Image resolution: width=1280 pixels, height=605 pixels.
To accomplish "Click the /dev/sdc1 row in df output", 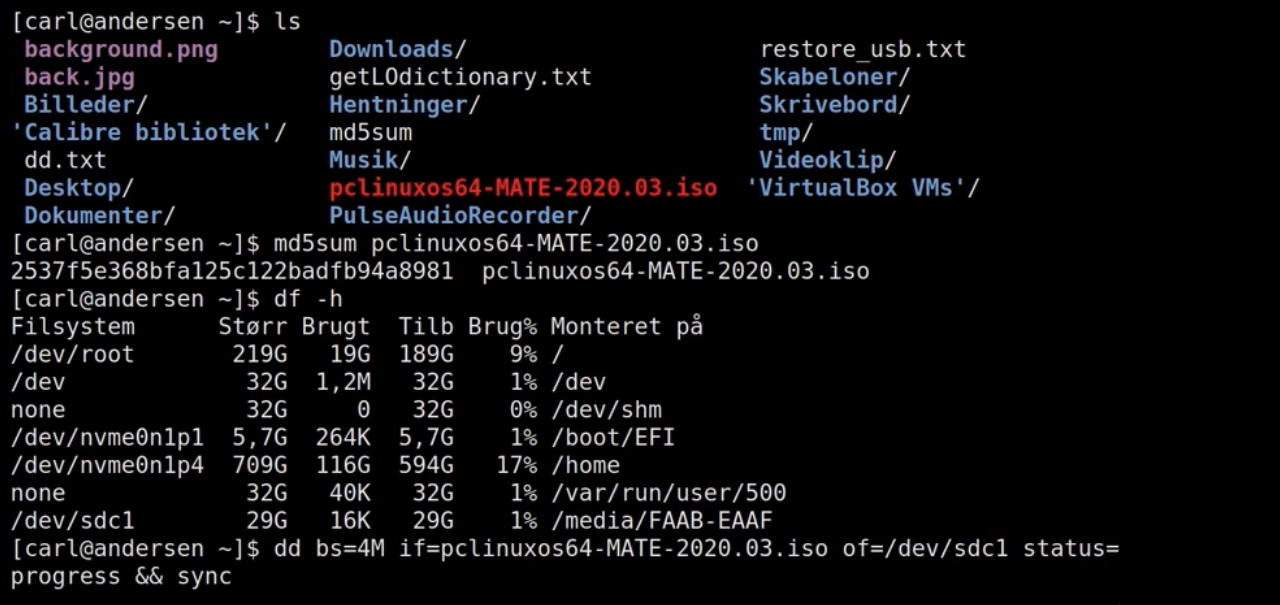I will 72,521.
